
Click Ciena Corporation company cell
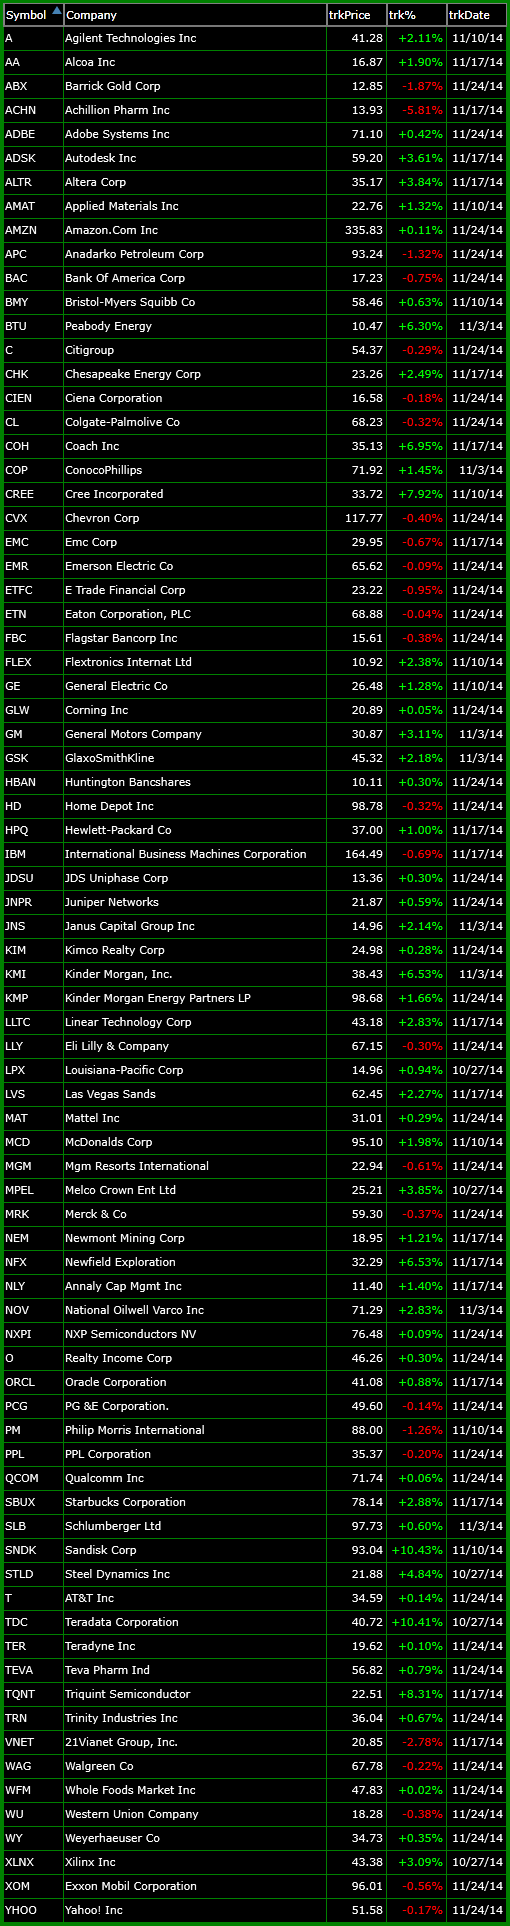(x=195, y=398)
